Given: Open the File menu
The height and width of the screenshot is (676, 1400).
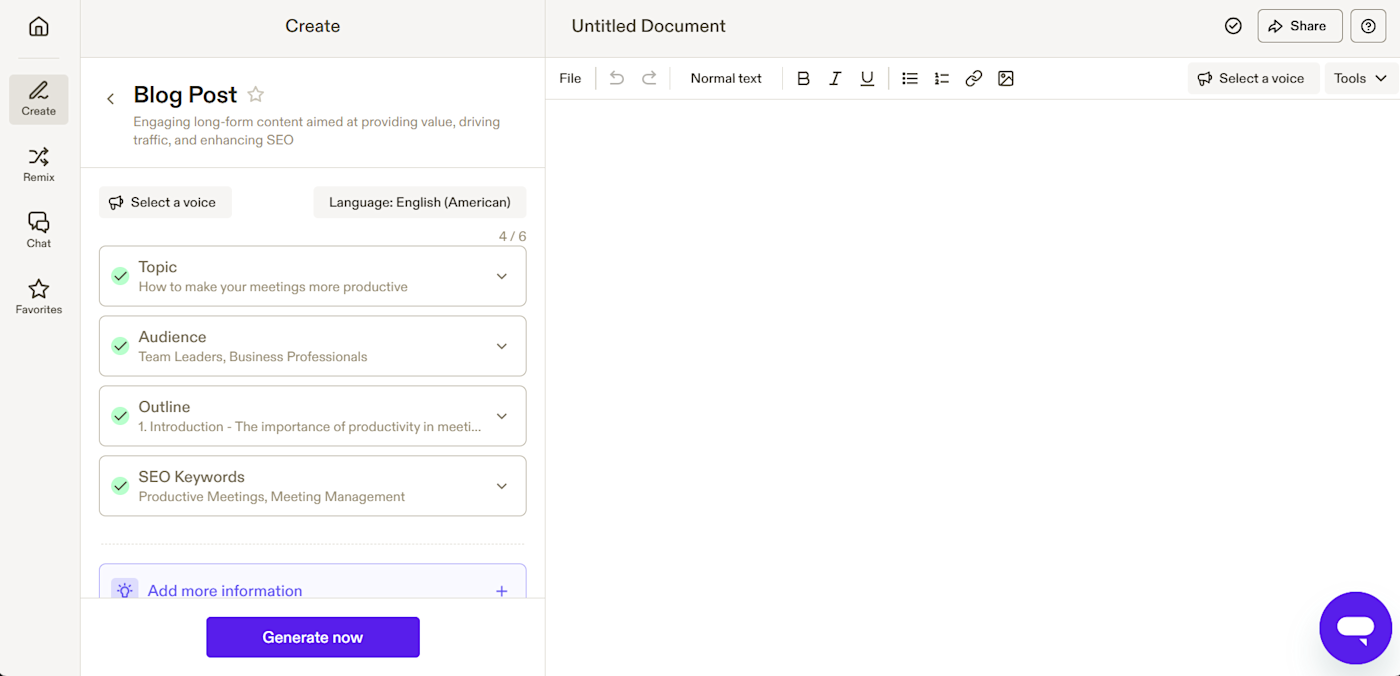Looking at the screenshot, I should coord(570,78).
